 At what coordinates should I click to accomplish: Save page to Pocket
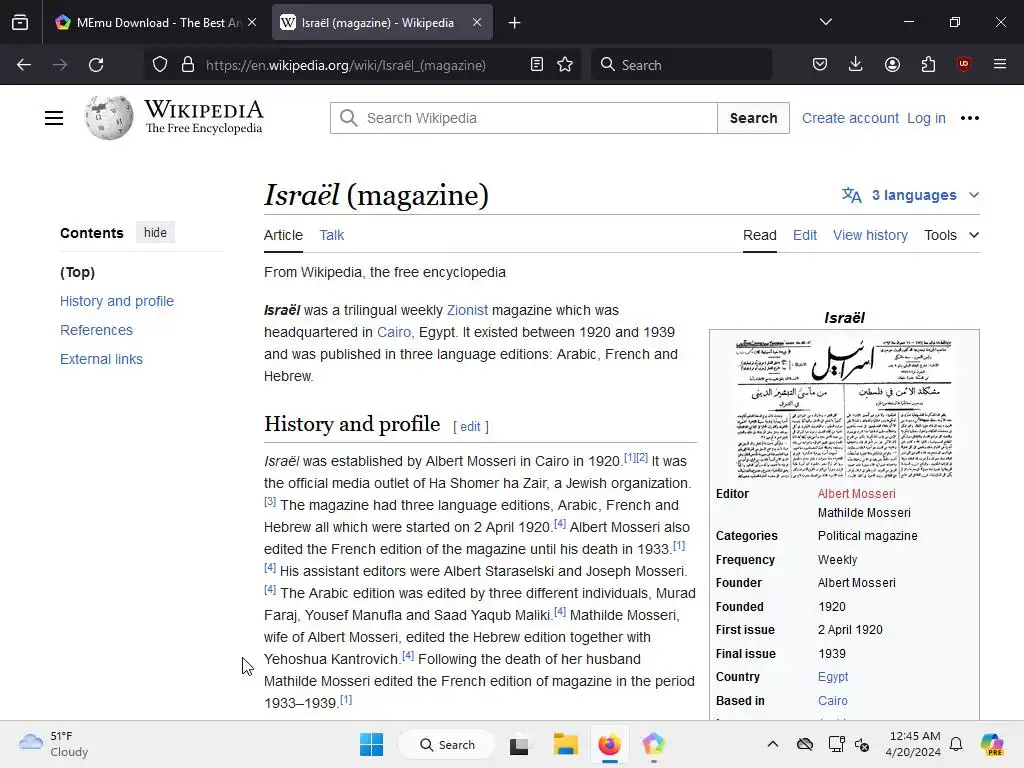(820, 64)
